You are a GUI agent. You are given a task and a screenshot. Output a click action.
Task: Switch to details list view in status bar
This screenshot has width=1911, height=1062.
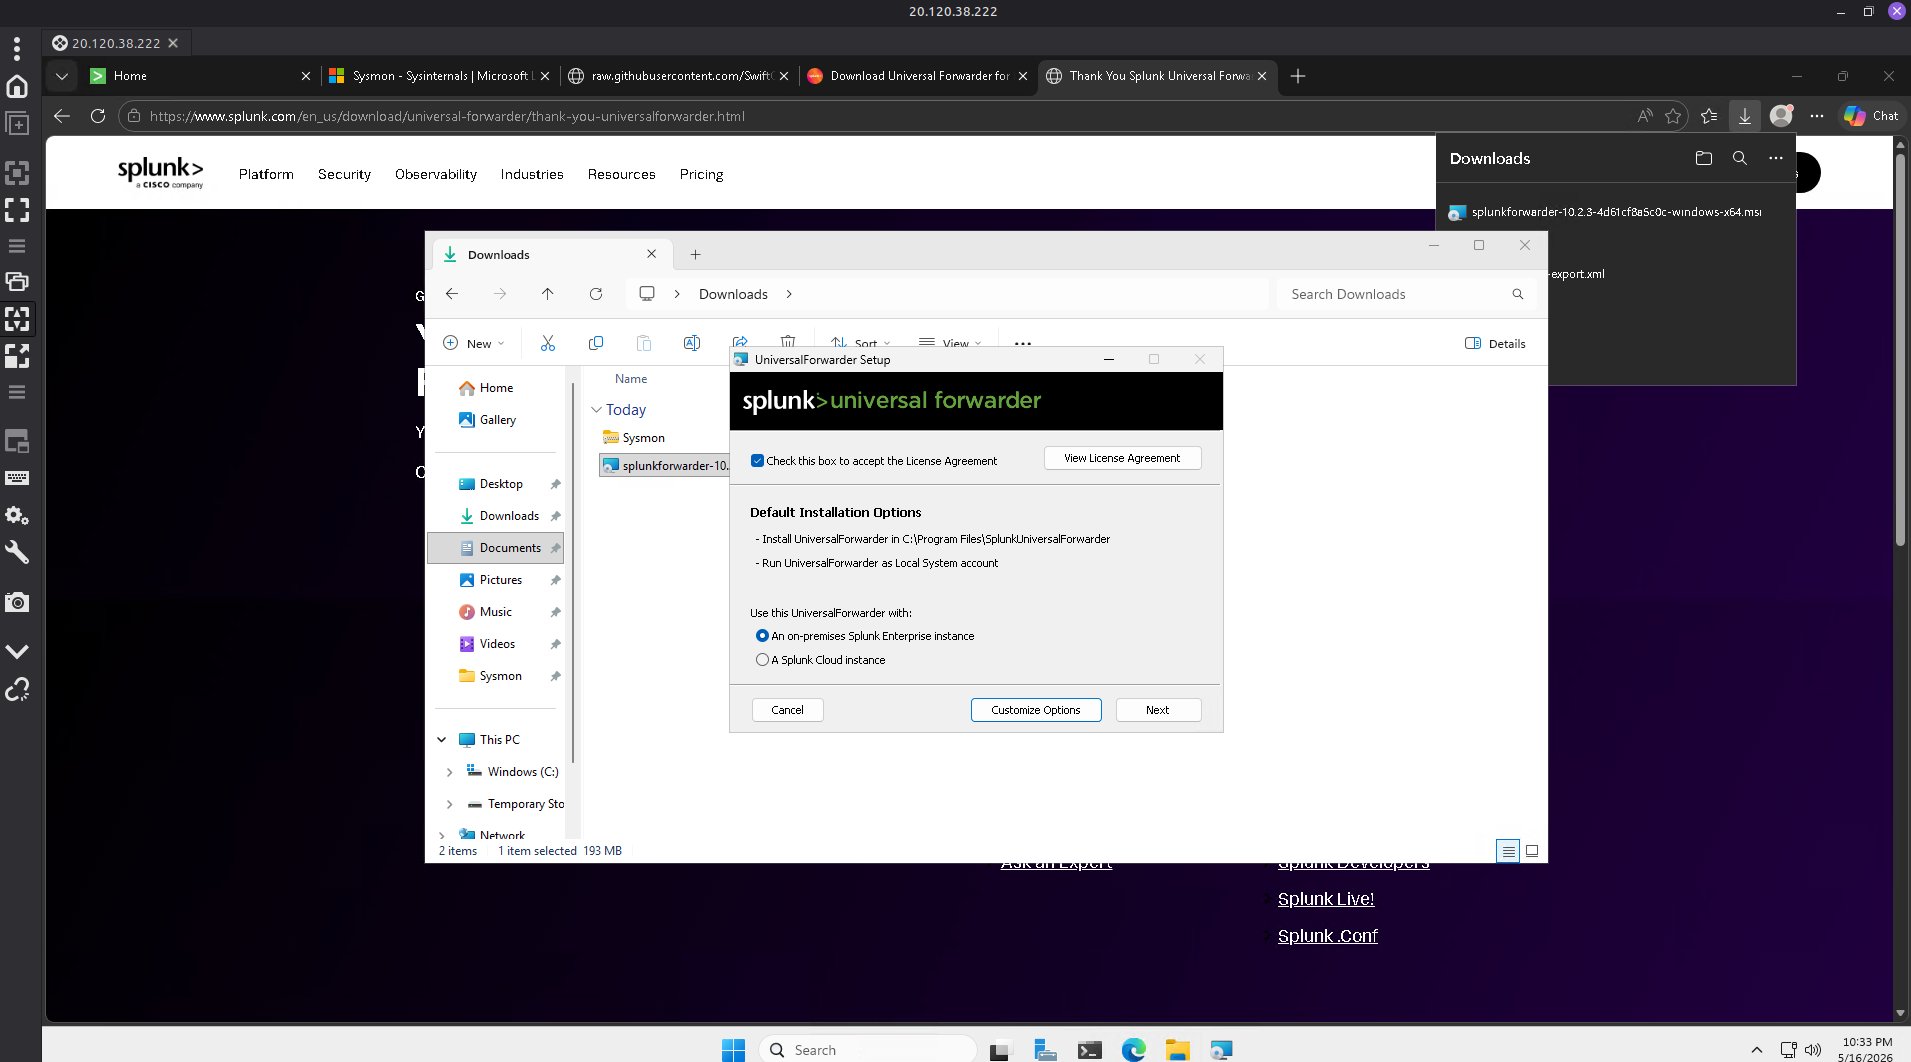click(1508, 851)
